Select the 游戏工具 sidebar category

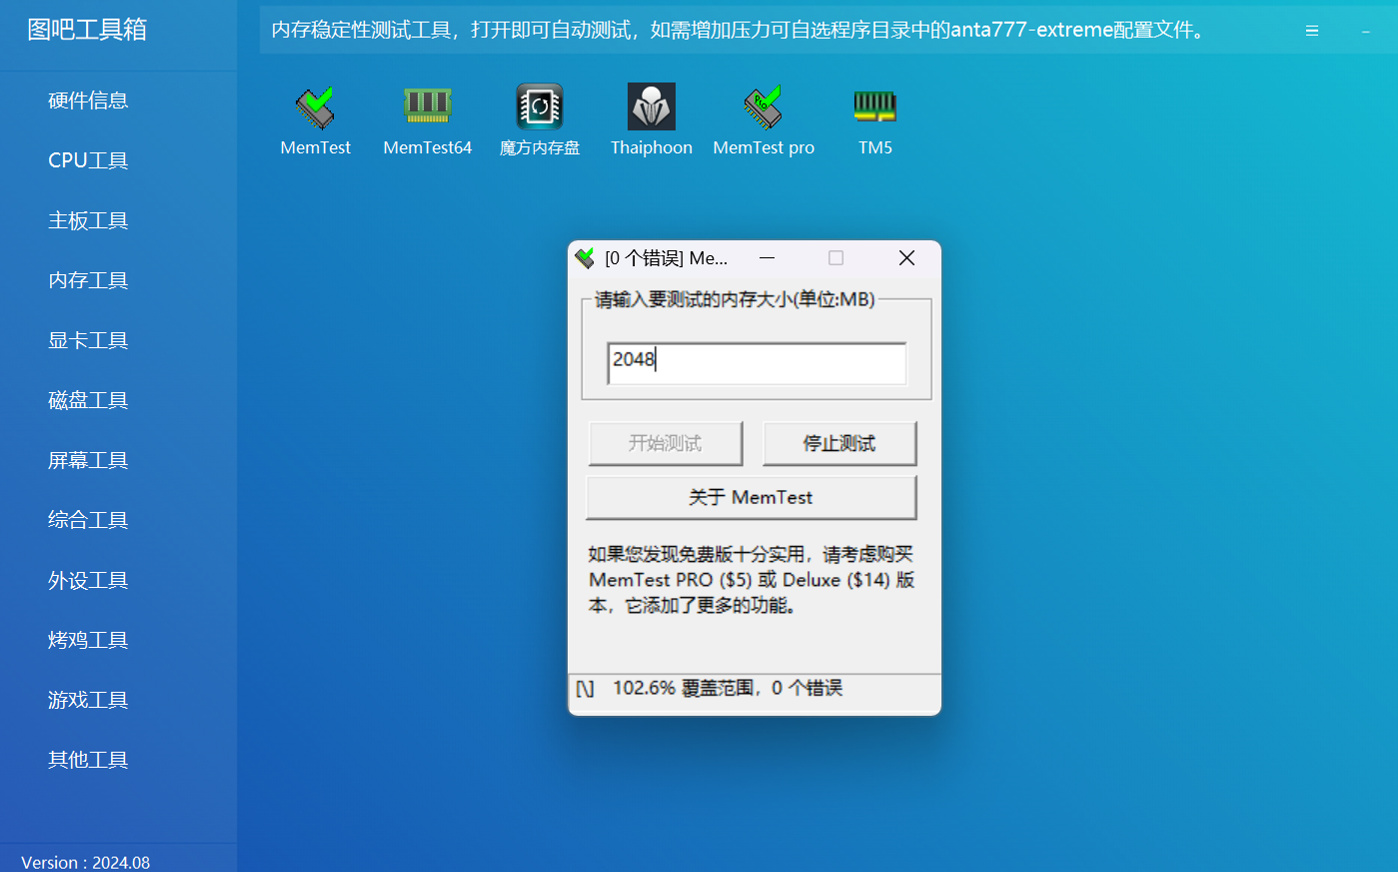(88, 700)
